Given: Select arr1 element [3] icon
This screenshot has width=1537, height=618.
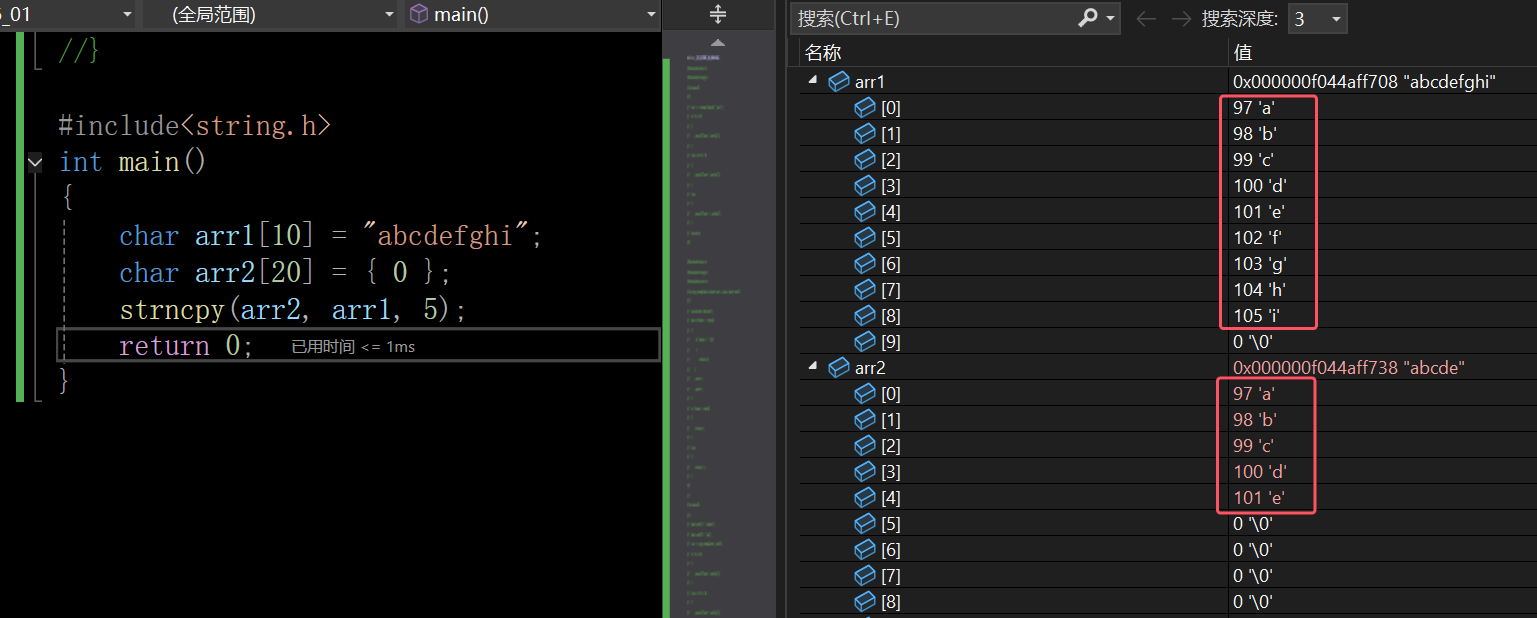Looking at the screenshot, I should [864, 186].
